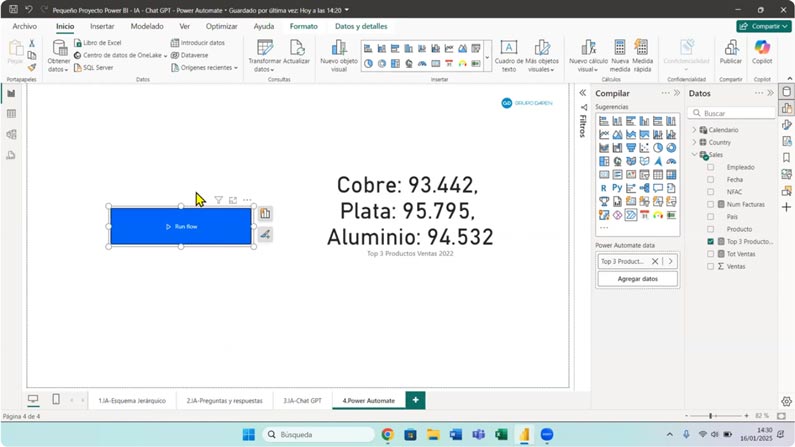This screenshot has height=447, width=795.
Task: Click the Publicar icon
Action: click(731, 47)
